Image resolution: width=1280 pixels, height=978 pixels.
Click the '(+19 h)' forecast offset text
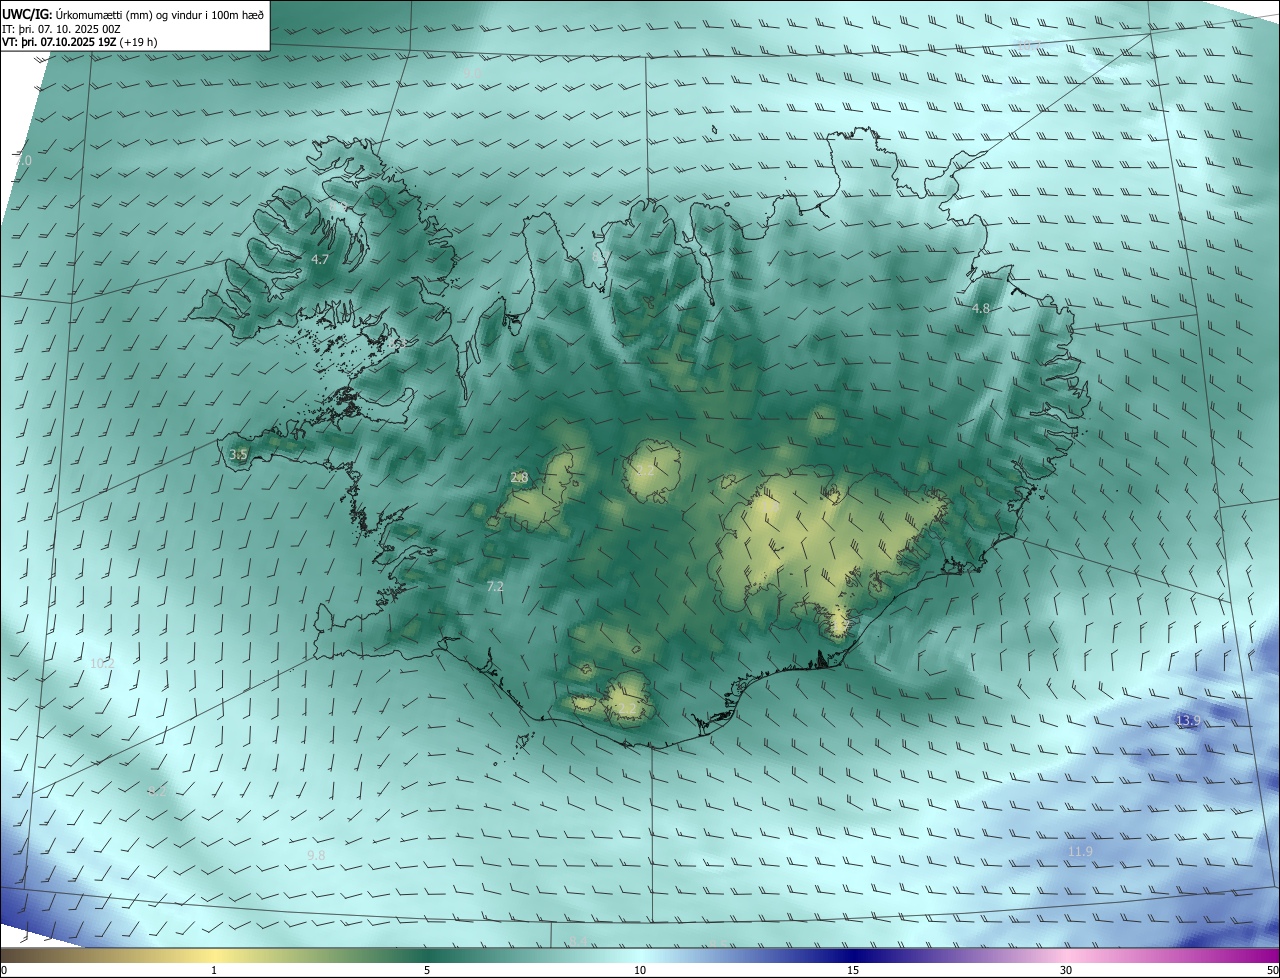click(138, 42)
